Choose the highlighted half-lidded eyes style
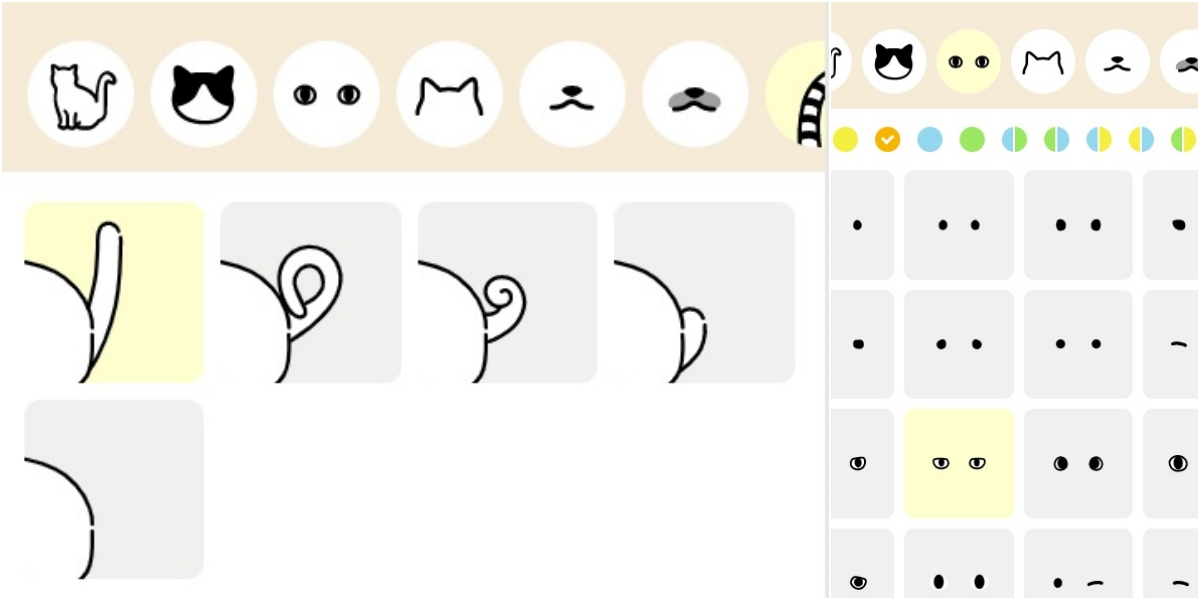Image resolution: width=1200 pixels, height=600 pixels. [959, 463]
